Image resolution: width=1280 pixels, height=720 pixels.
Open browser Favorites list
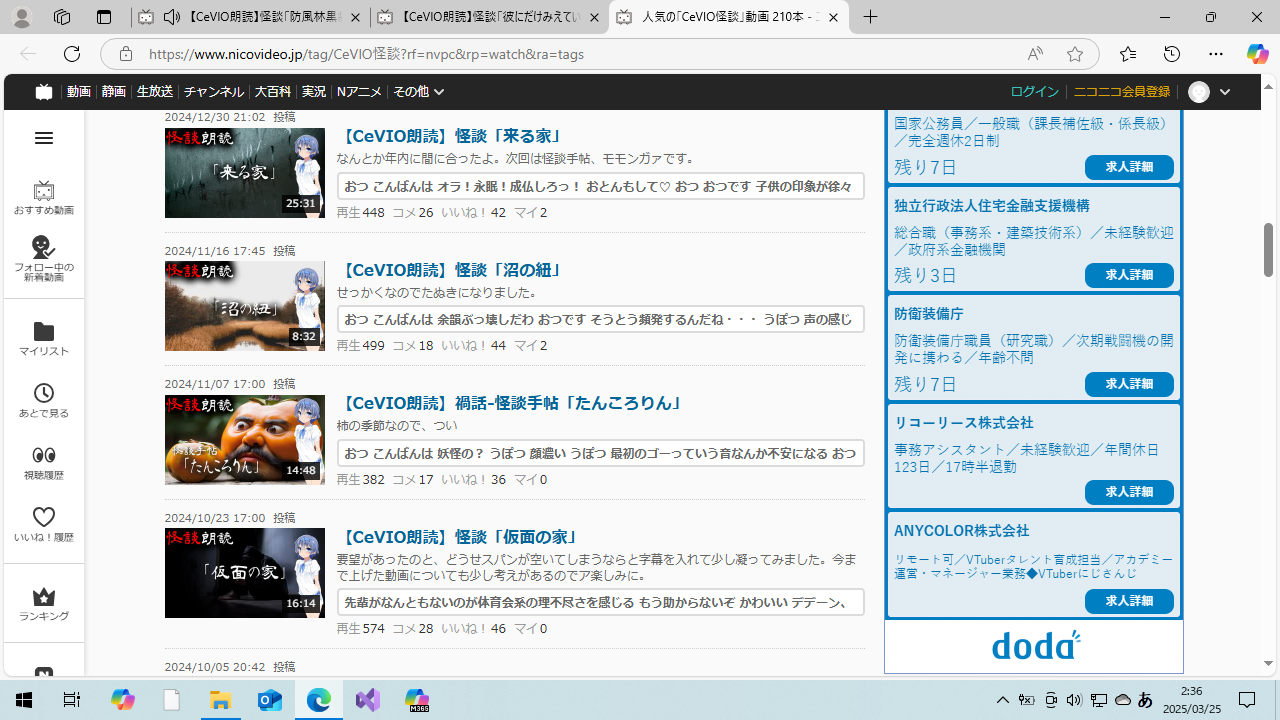pos(1128,54)
